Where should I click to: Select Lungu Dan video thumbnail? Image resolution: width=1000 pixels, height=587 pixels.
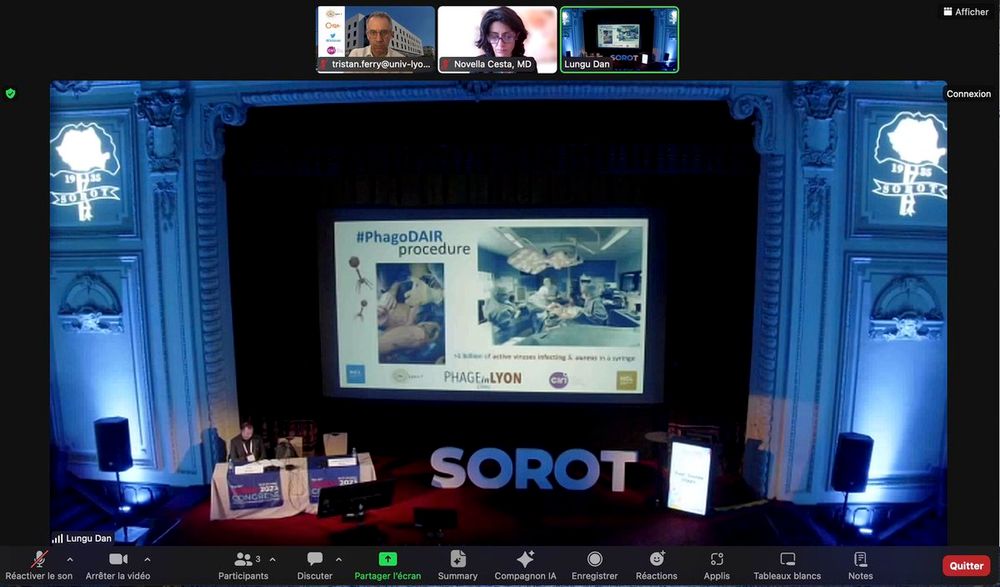[619, 40]
